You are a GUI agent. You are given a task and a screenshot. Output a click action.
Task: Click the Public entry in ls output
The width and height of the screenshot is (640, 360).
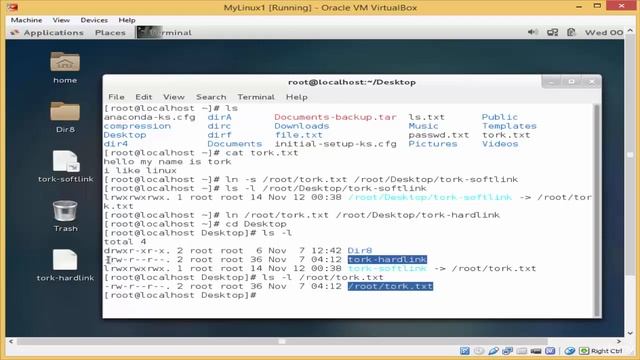tap(500, 117)
